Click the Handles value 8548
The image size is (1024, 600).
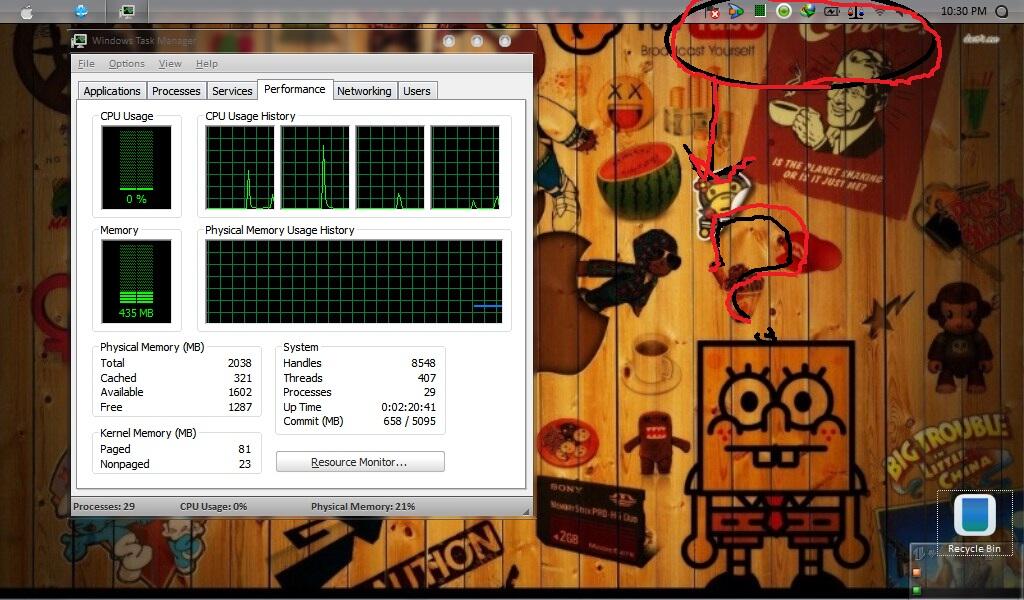coord(423,363)
